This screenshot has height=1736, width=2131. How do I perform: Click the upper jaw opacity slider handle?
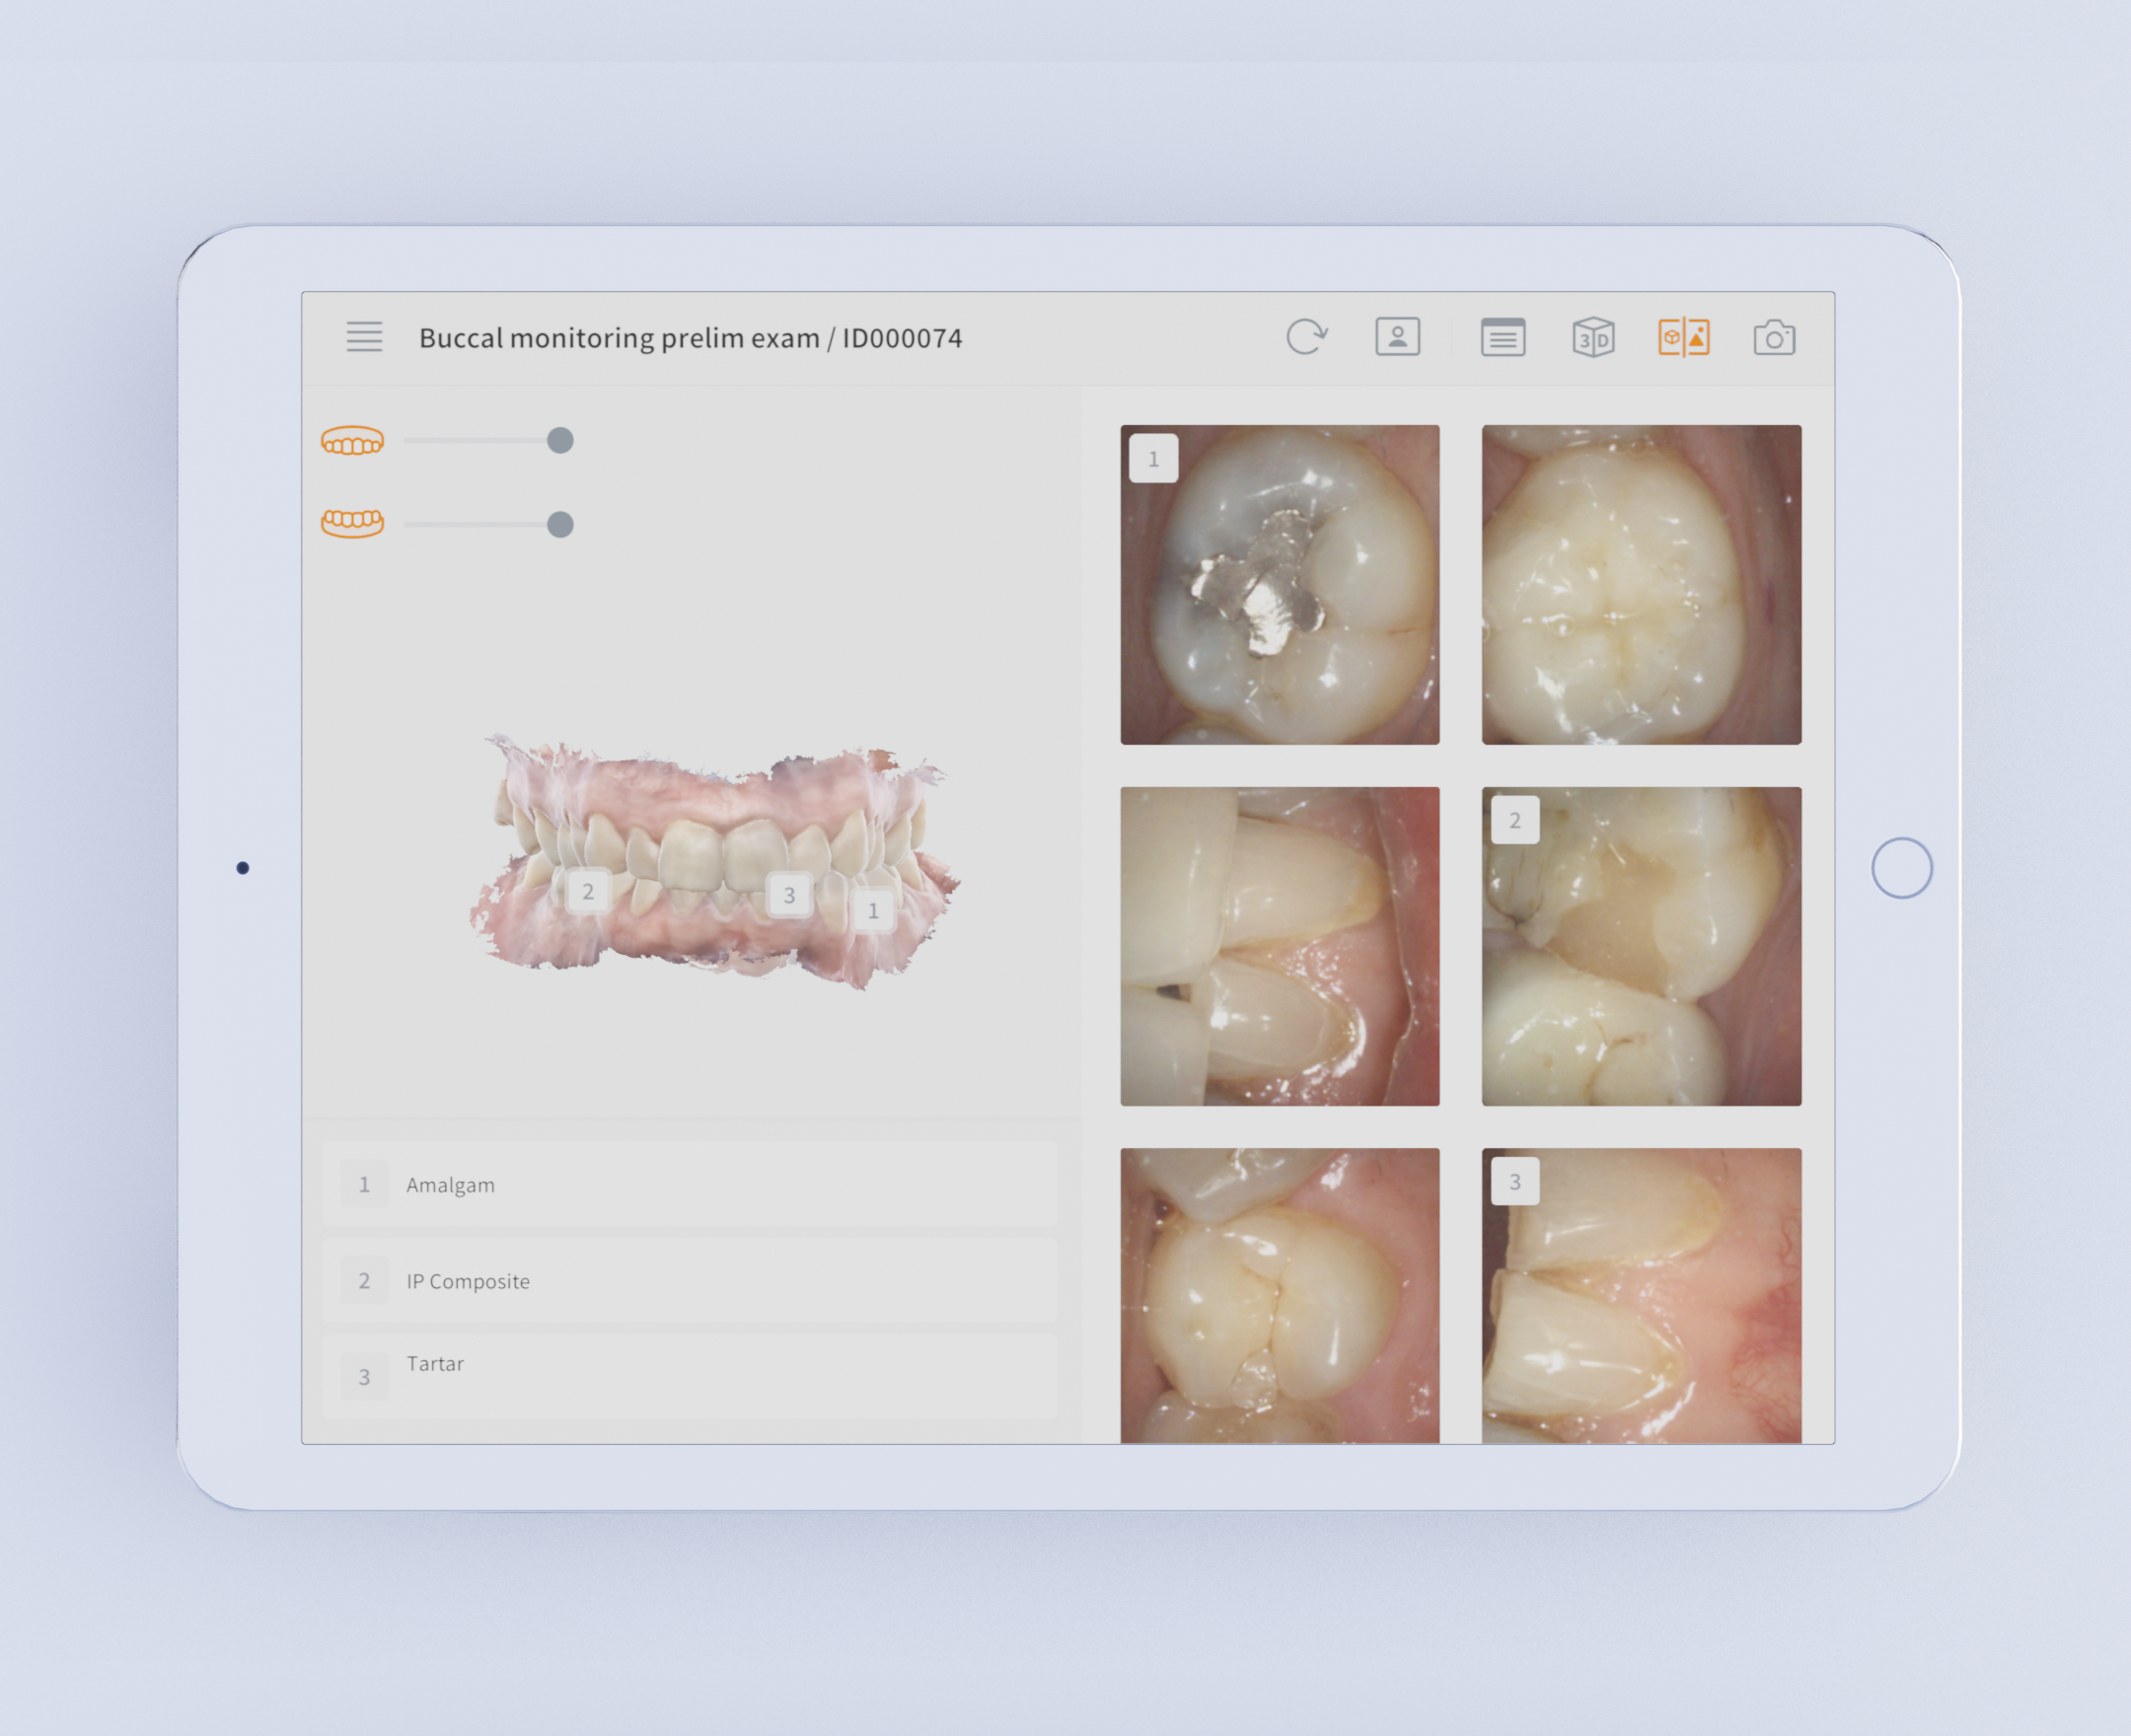(560, 440)
